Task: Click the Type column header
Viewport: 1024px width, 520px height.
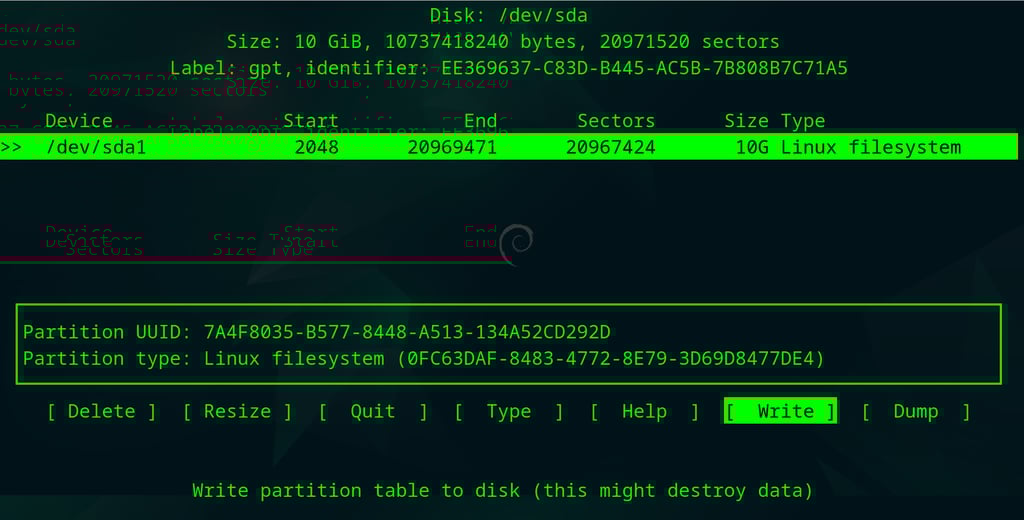Action: [803, 121]
